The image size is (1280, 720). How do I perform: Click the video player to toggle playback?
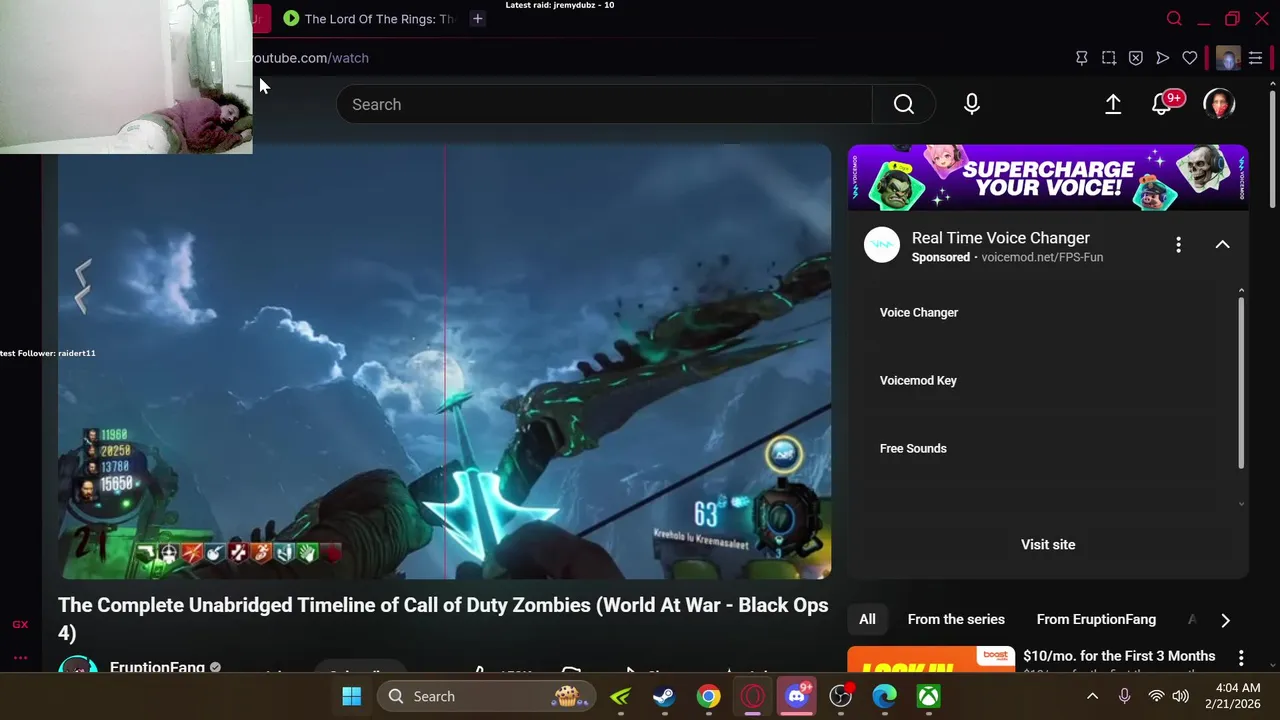(x=444, y=362)
